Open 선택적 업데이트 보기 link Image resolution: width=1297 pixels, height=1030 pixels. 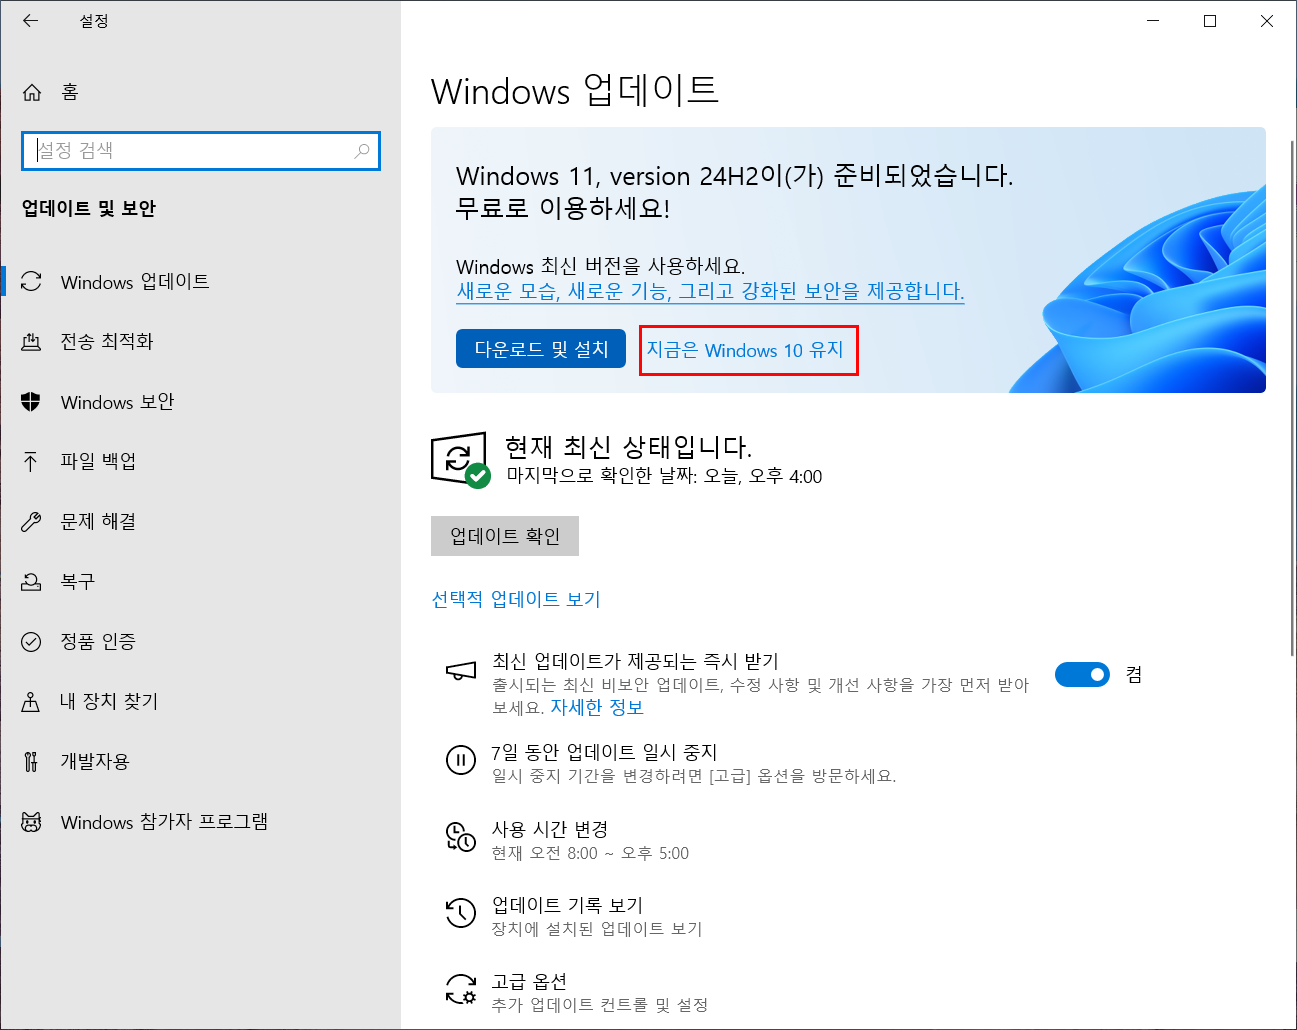tap(516, 599)
